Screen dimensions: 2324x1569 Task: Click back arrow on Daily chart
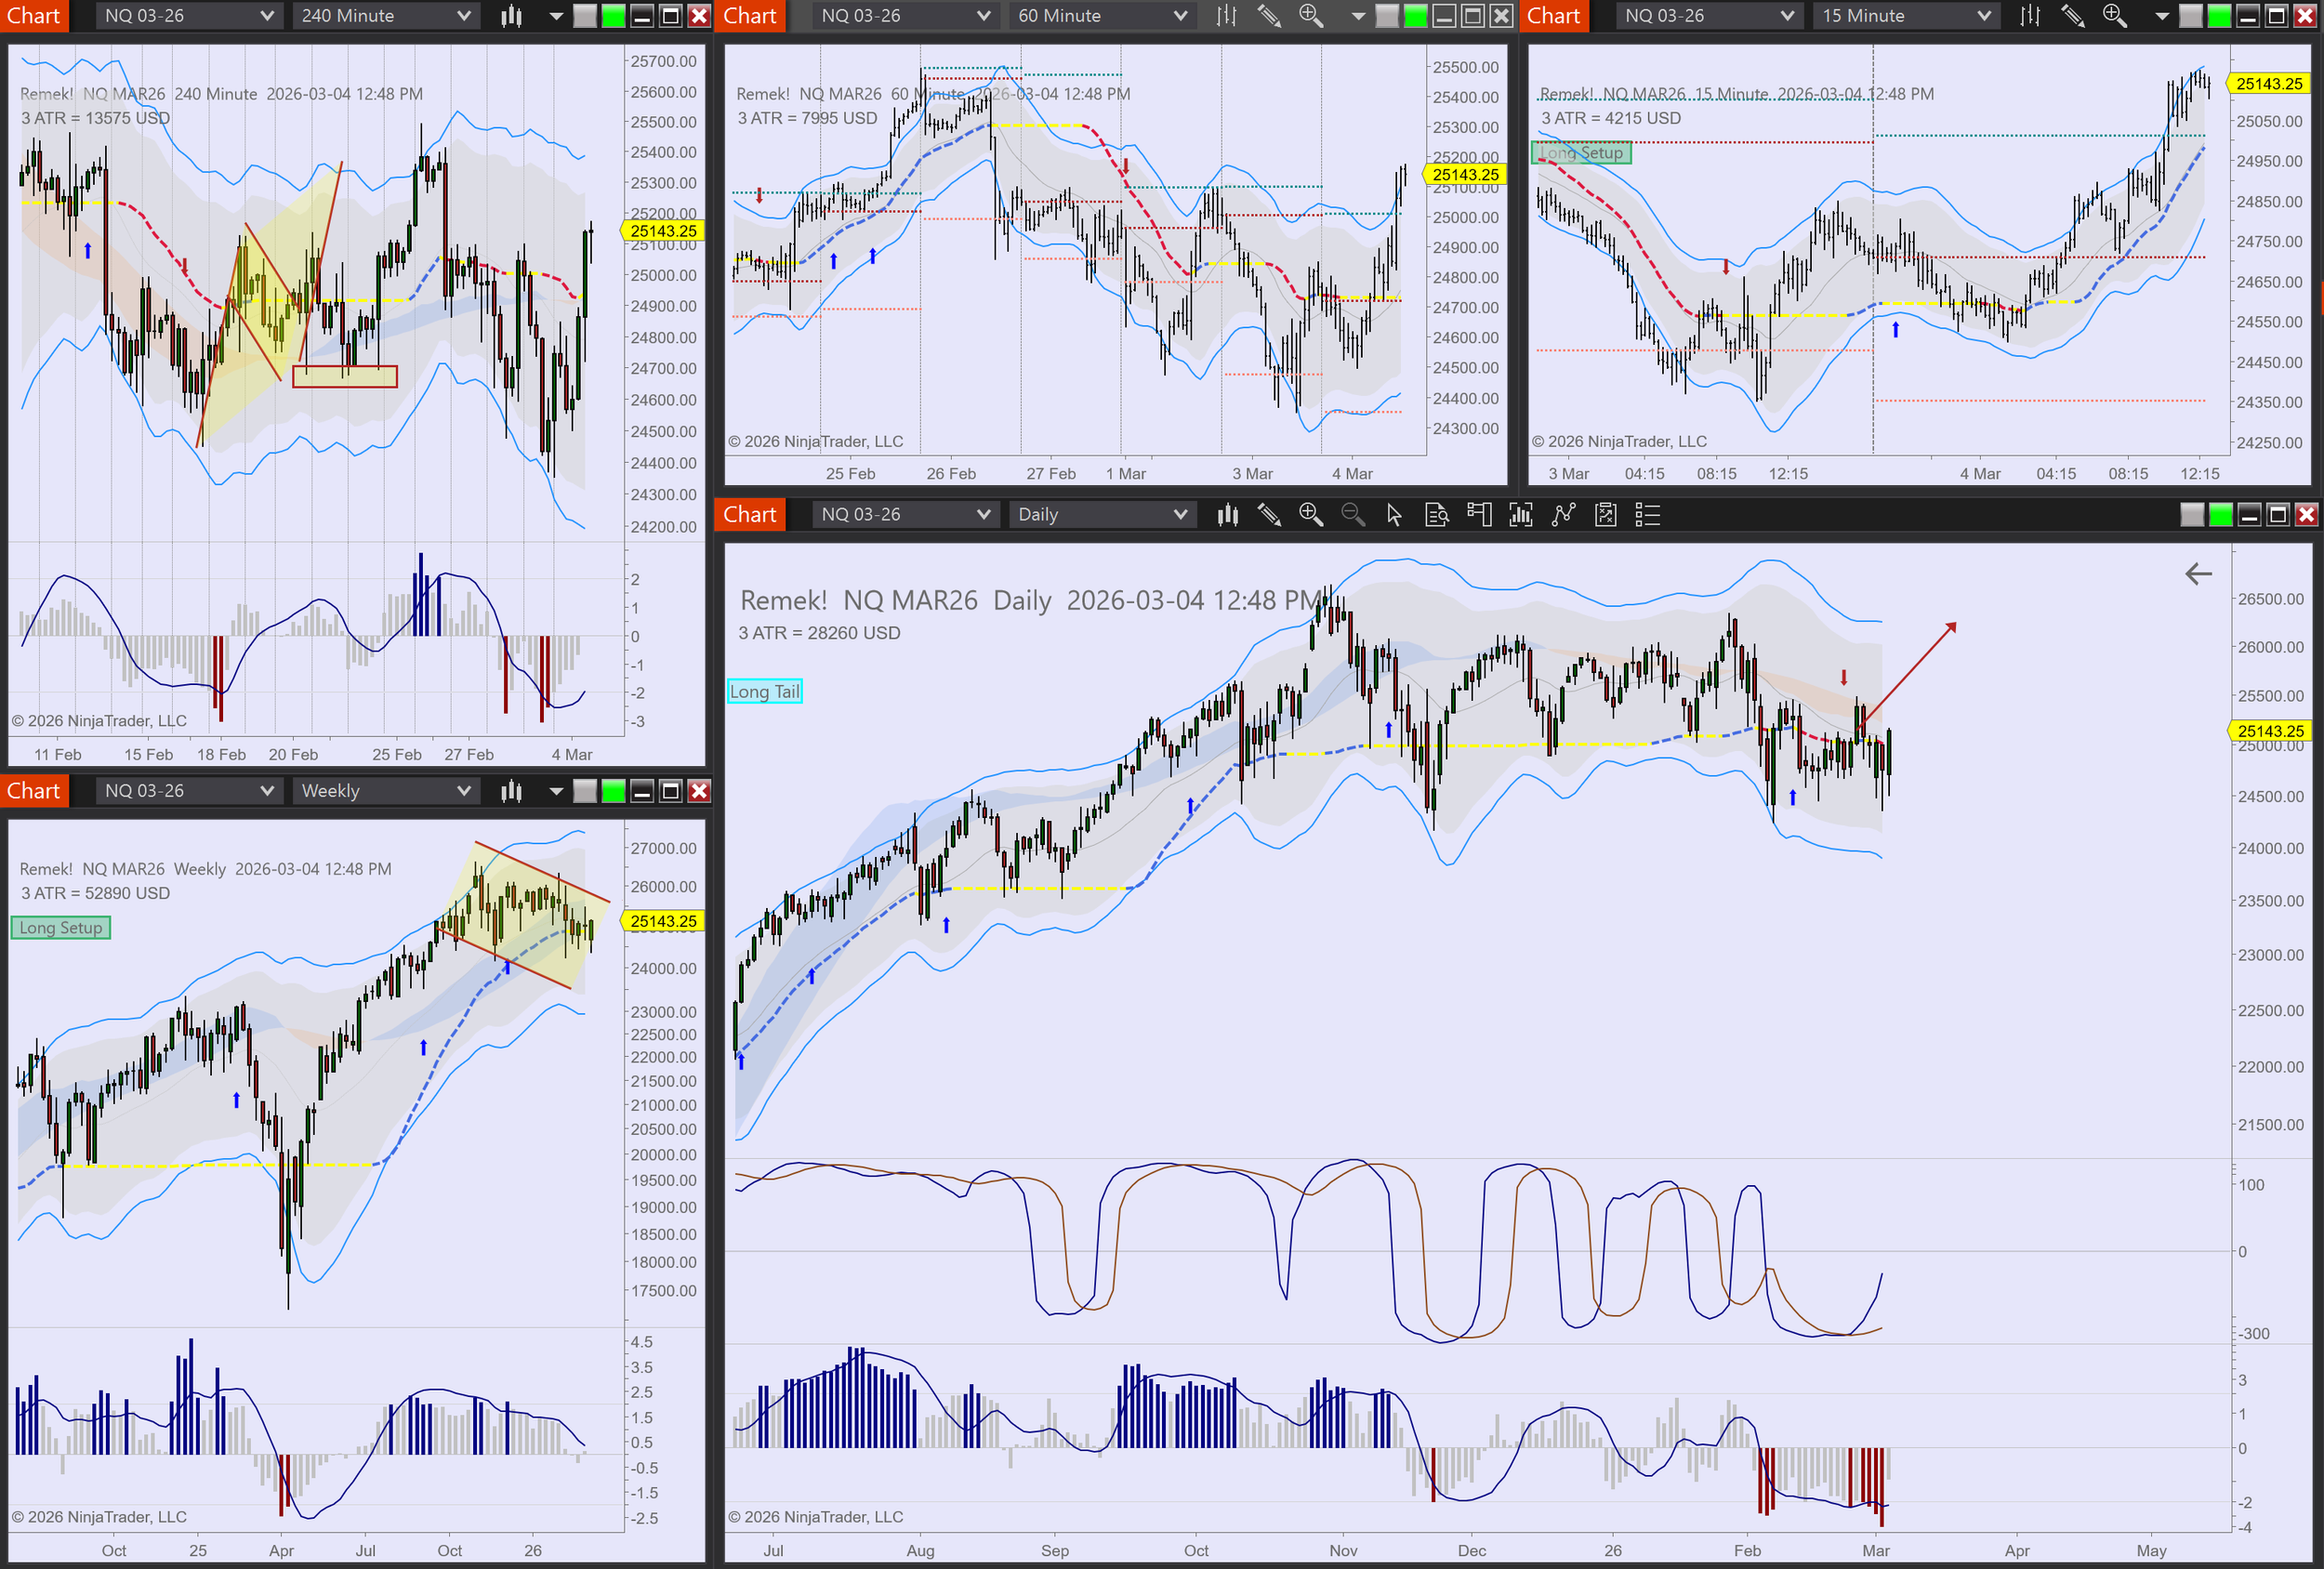pos(2198,574)
